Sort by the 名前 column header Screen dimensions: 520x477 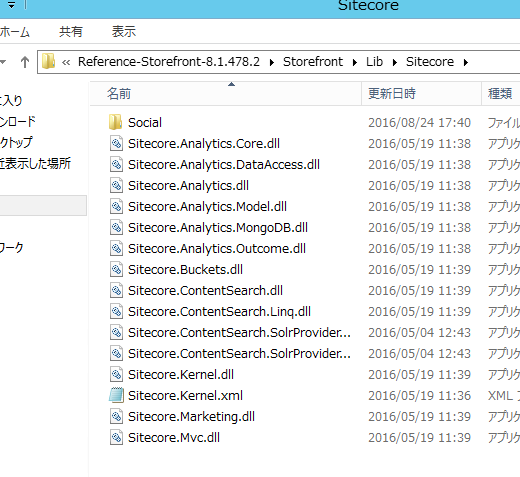click(226, 94)
